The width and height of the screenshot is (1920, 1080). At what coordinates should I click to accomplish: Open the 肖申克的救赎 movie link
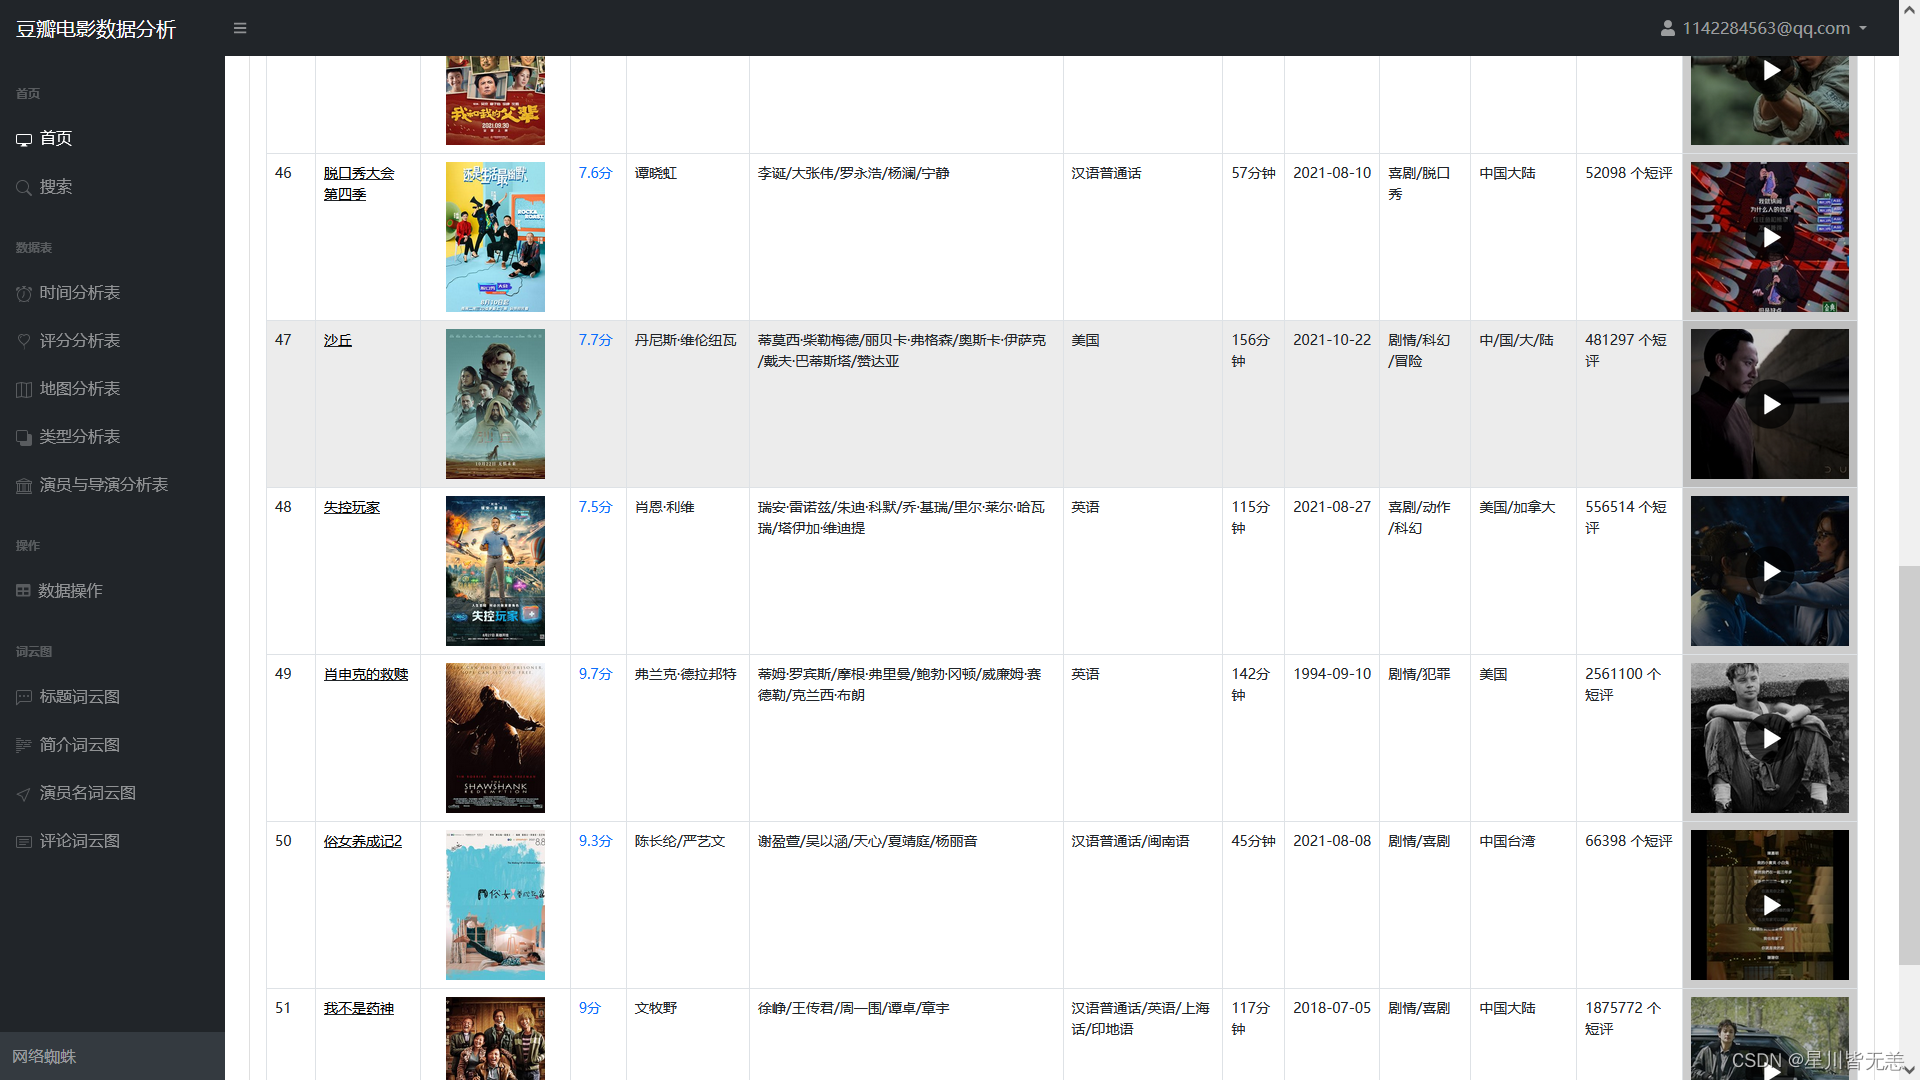click(x=366, y=674)
